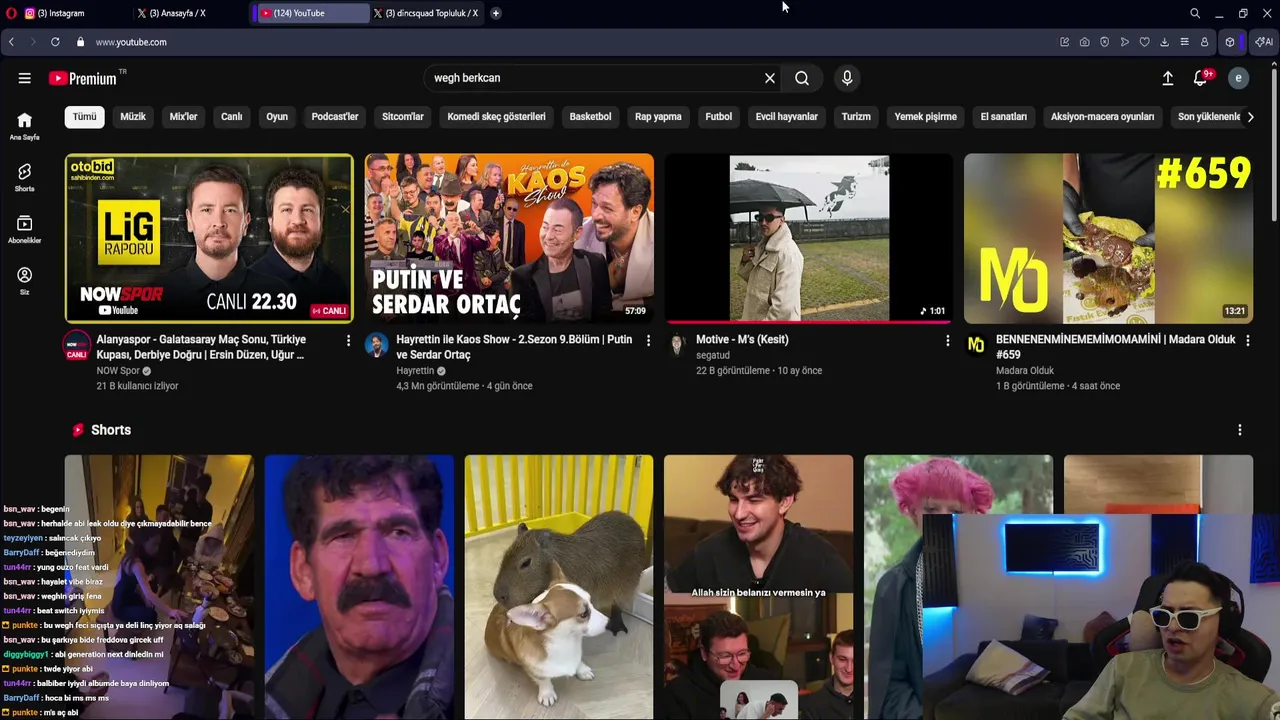Open Ana Sayfa in the sidebar
Image resolution: width=1280 pixels, height=720 pixels.
point(25,126)
